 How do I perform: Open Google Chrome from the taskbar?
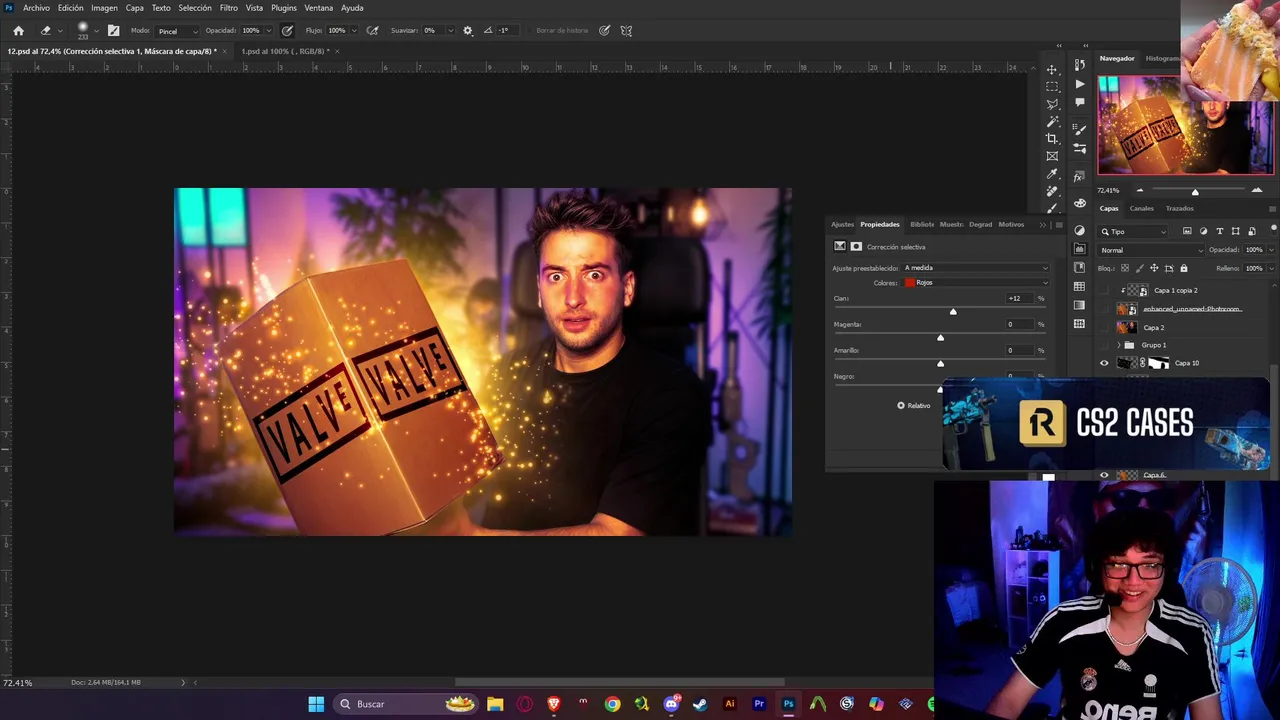point(612,704)
